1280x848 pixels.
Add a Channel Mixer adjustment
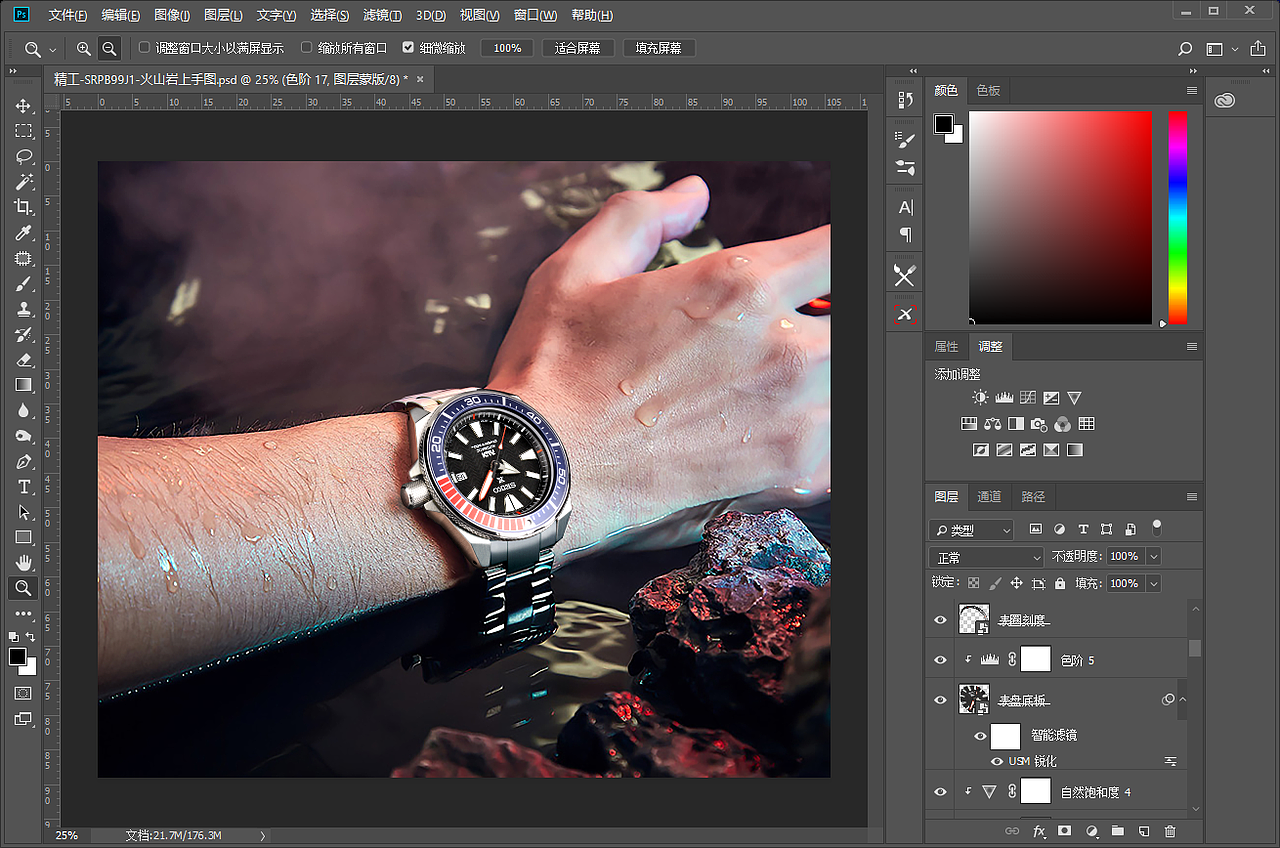click(1062, 424)
